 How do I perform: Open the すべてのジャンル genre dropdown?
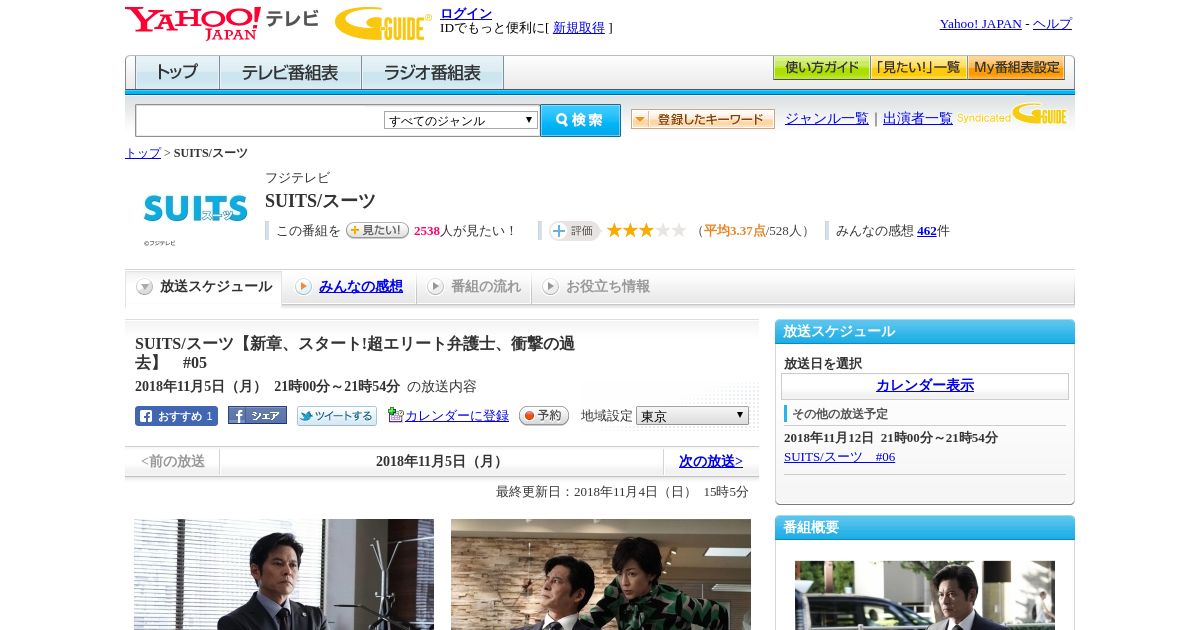[461, 120]
